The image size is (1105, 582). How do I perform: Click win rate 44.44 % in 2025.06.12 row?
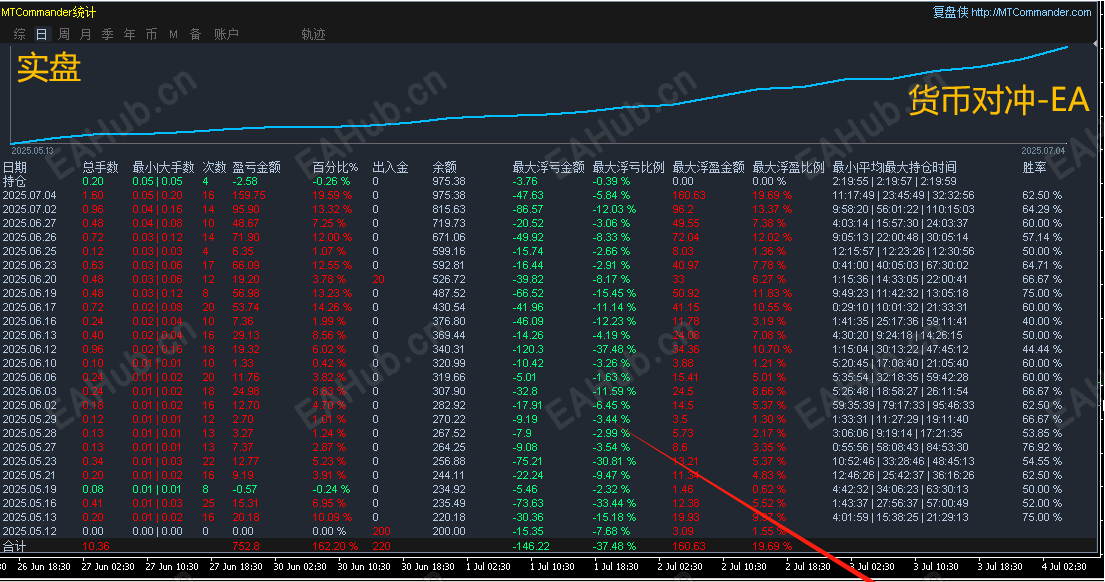click(x=1042, y=349)
